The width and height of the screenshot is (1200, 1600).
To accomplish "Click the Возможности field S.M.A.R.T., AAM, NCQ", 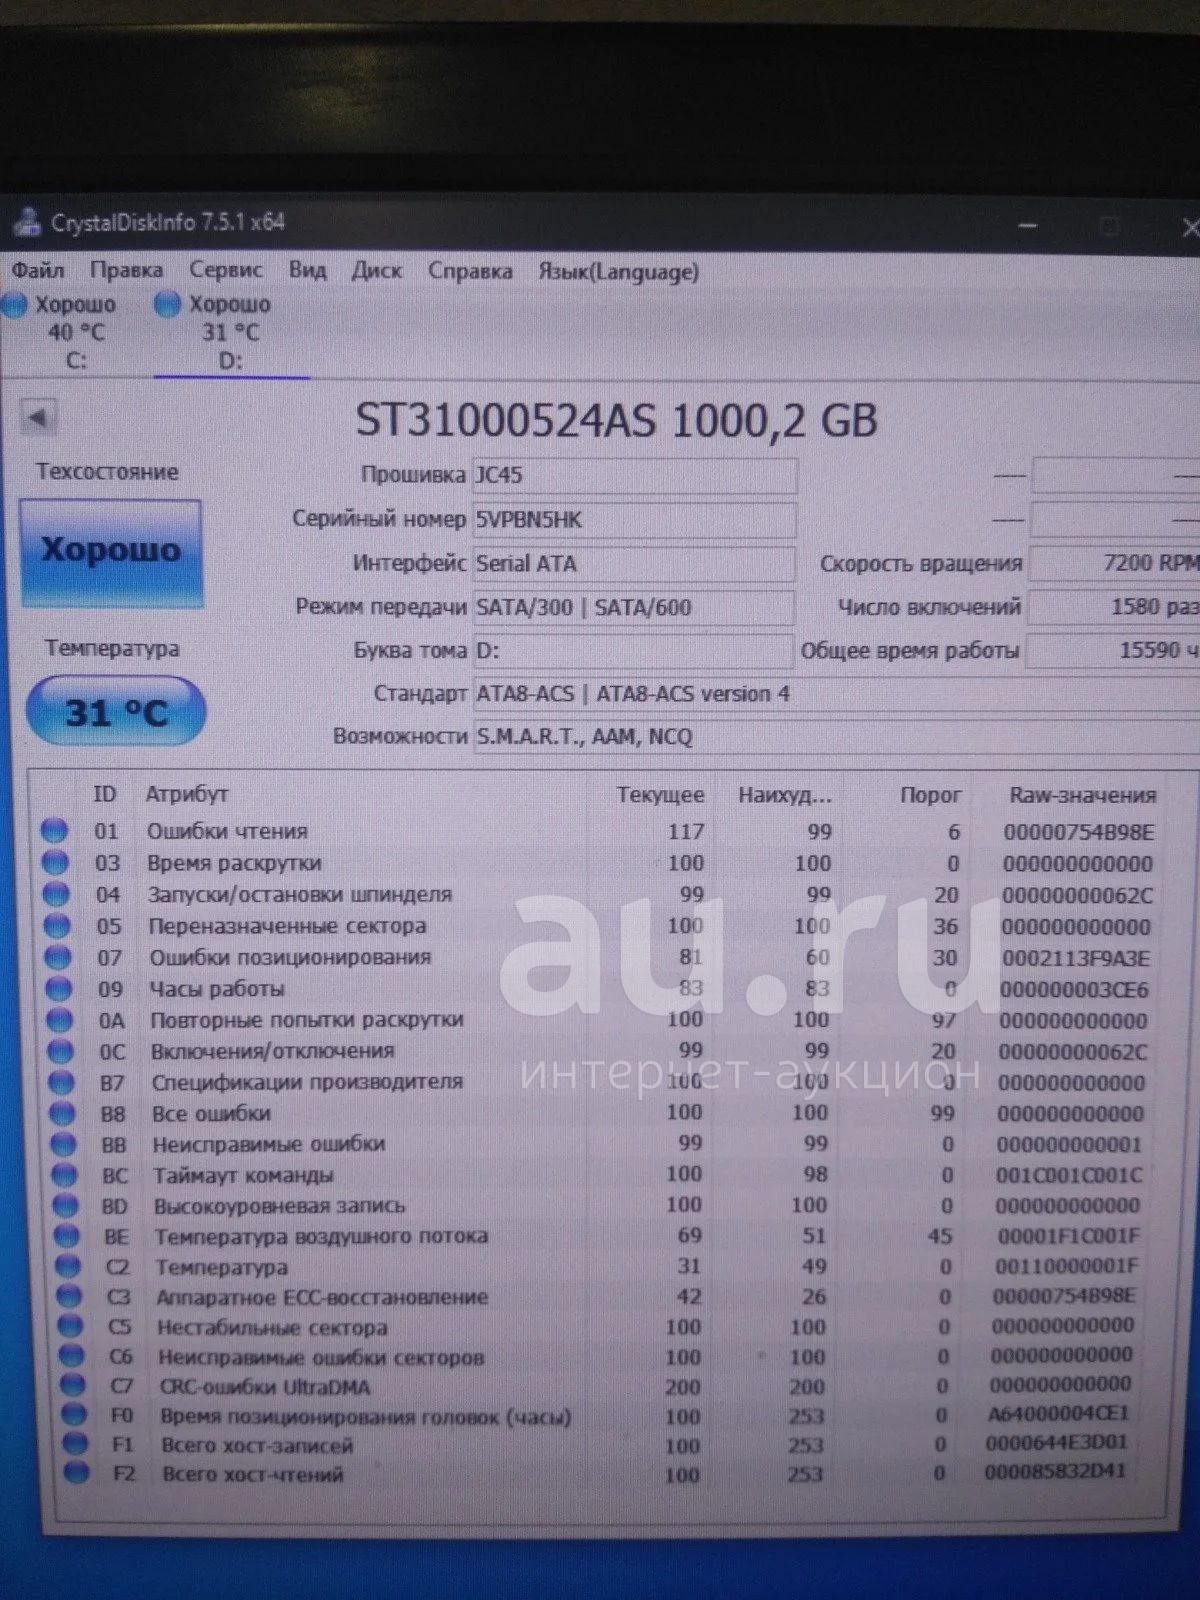I will point(836,737).
